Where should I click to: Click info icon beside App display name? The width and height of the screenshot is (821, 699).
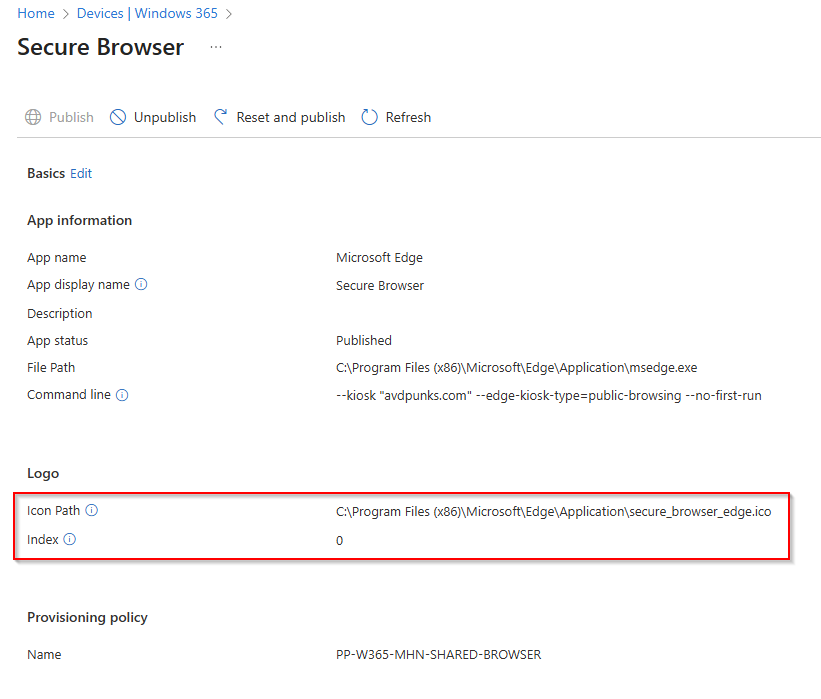coord(141,285)
